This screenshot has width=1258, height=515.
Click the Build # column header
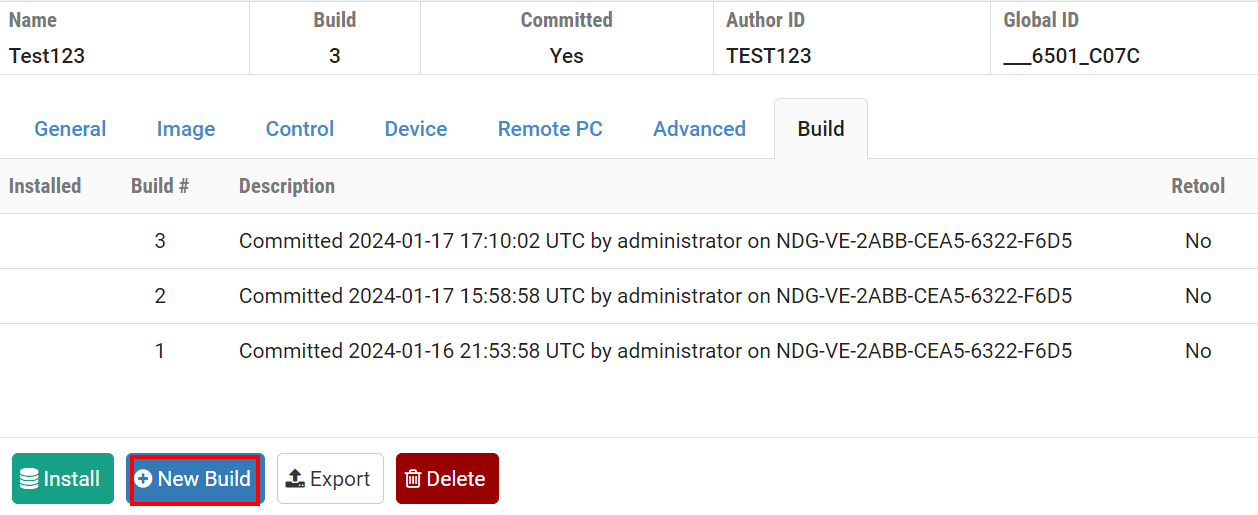[160, 186]
